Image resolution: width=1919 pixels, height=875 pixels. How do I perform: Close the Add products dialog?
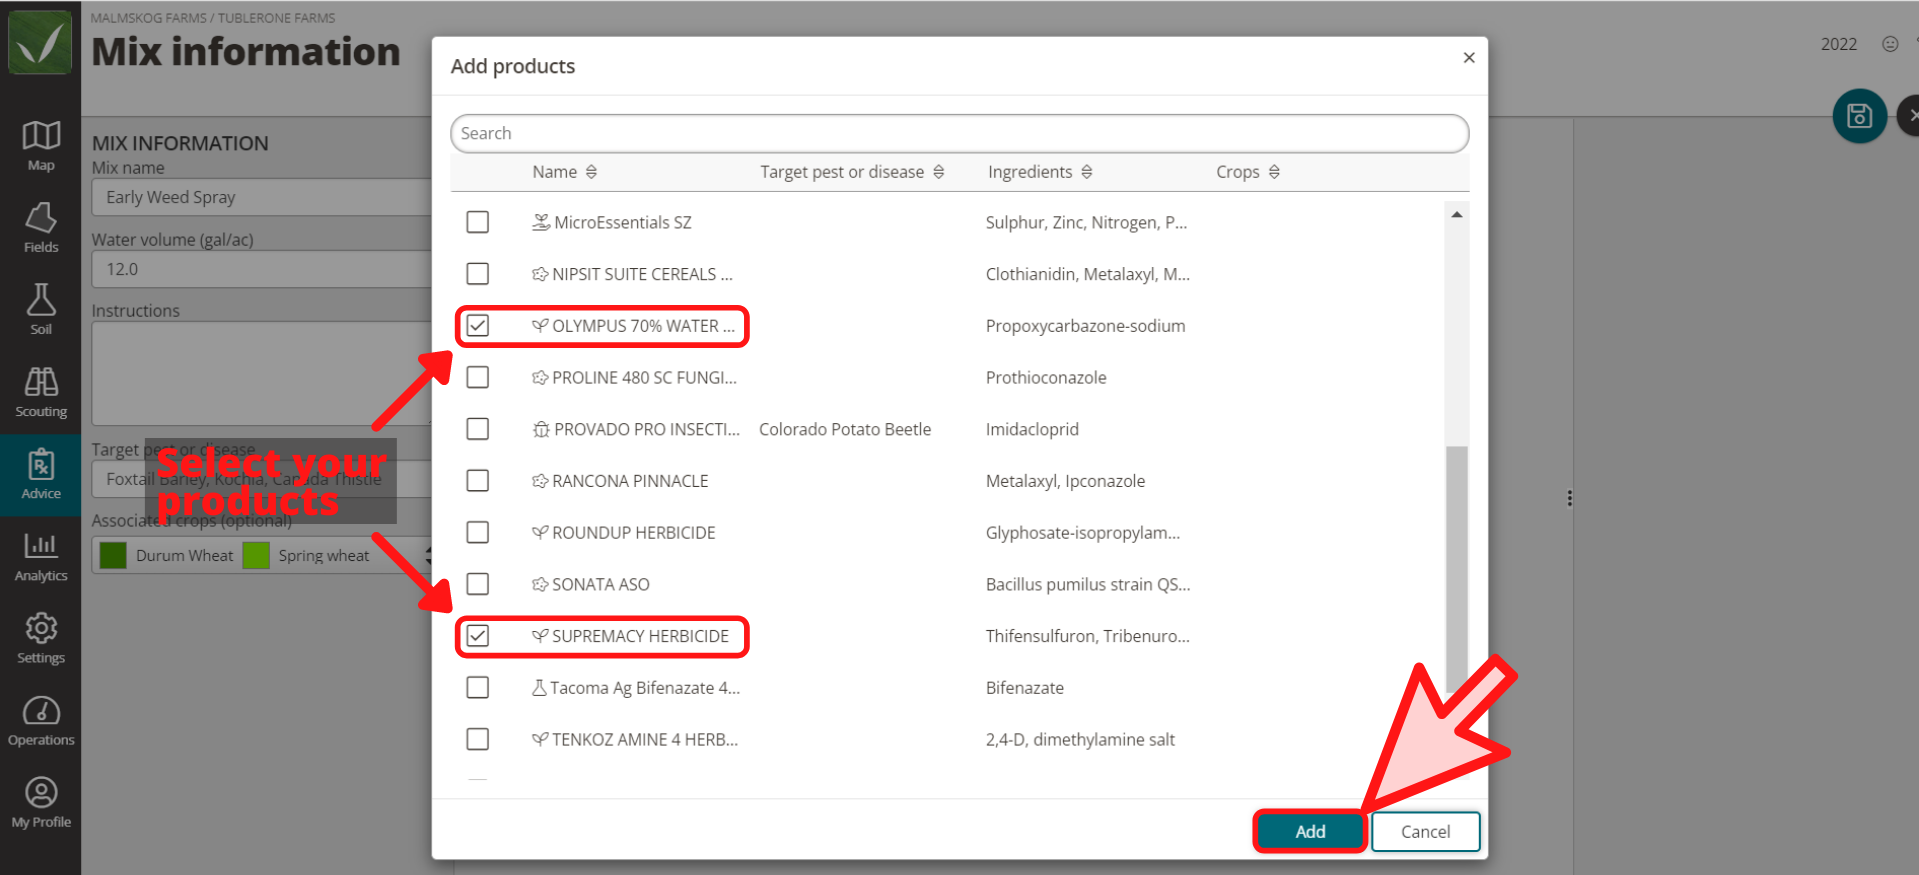click(1469, 58)
